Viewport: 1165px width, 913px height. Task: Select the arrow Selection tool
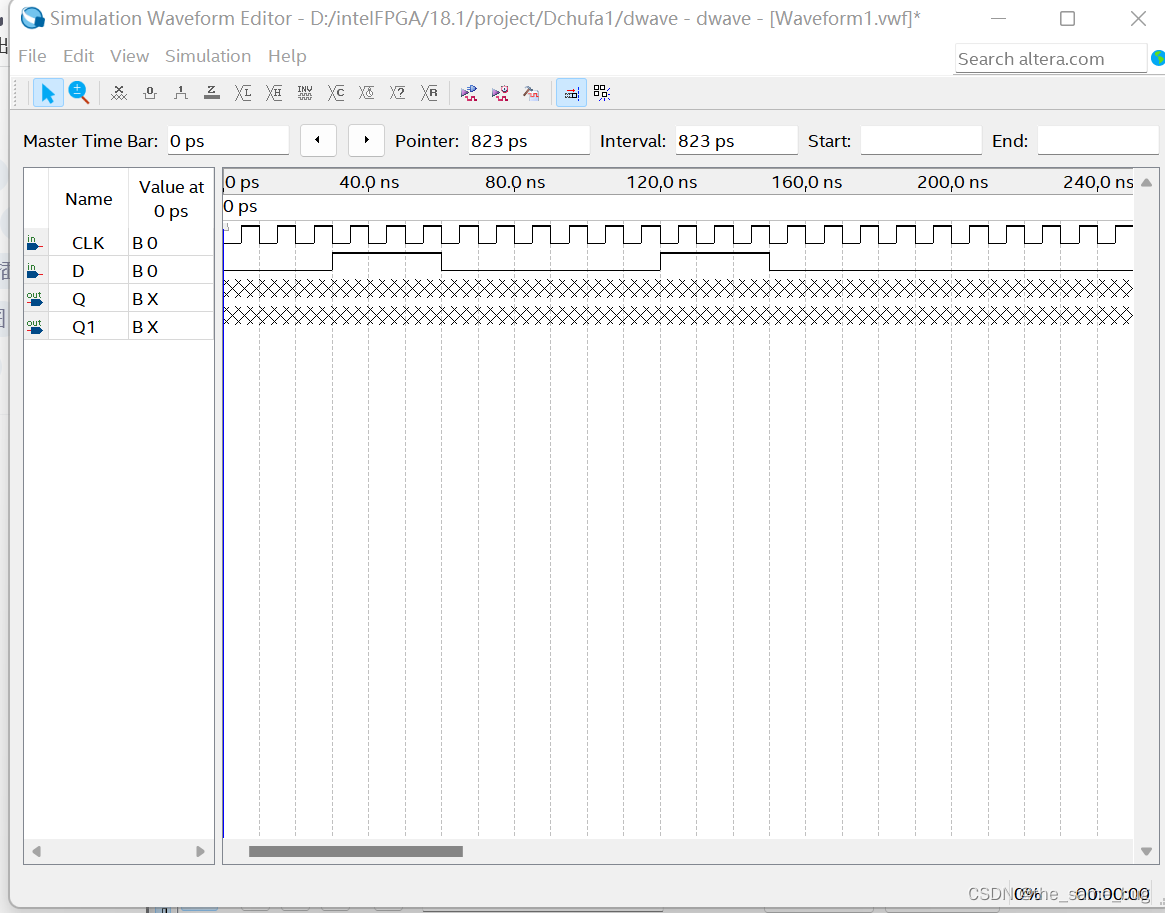tap(48, 93)
